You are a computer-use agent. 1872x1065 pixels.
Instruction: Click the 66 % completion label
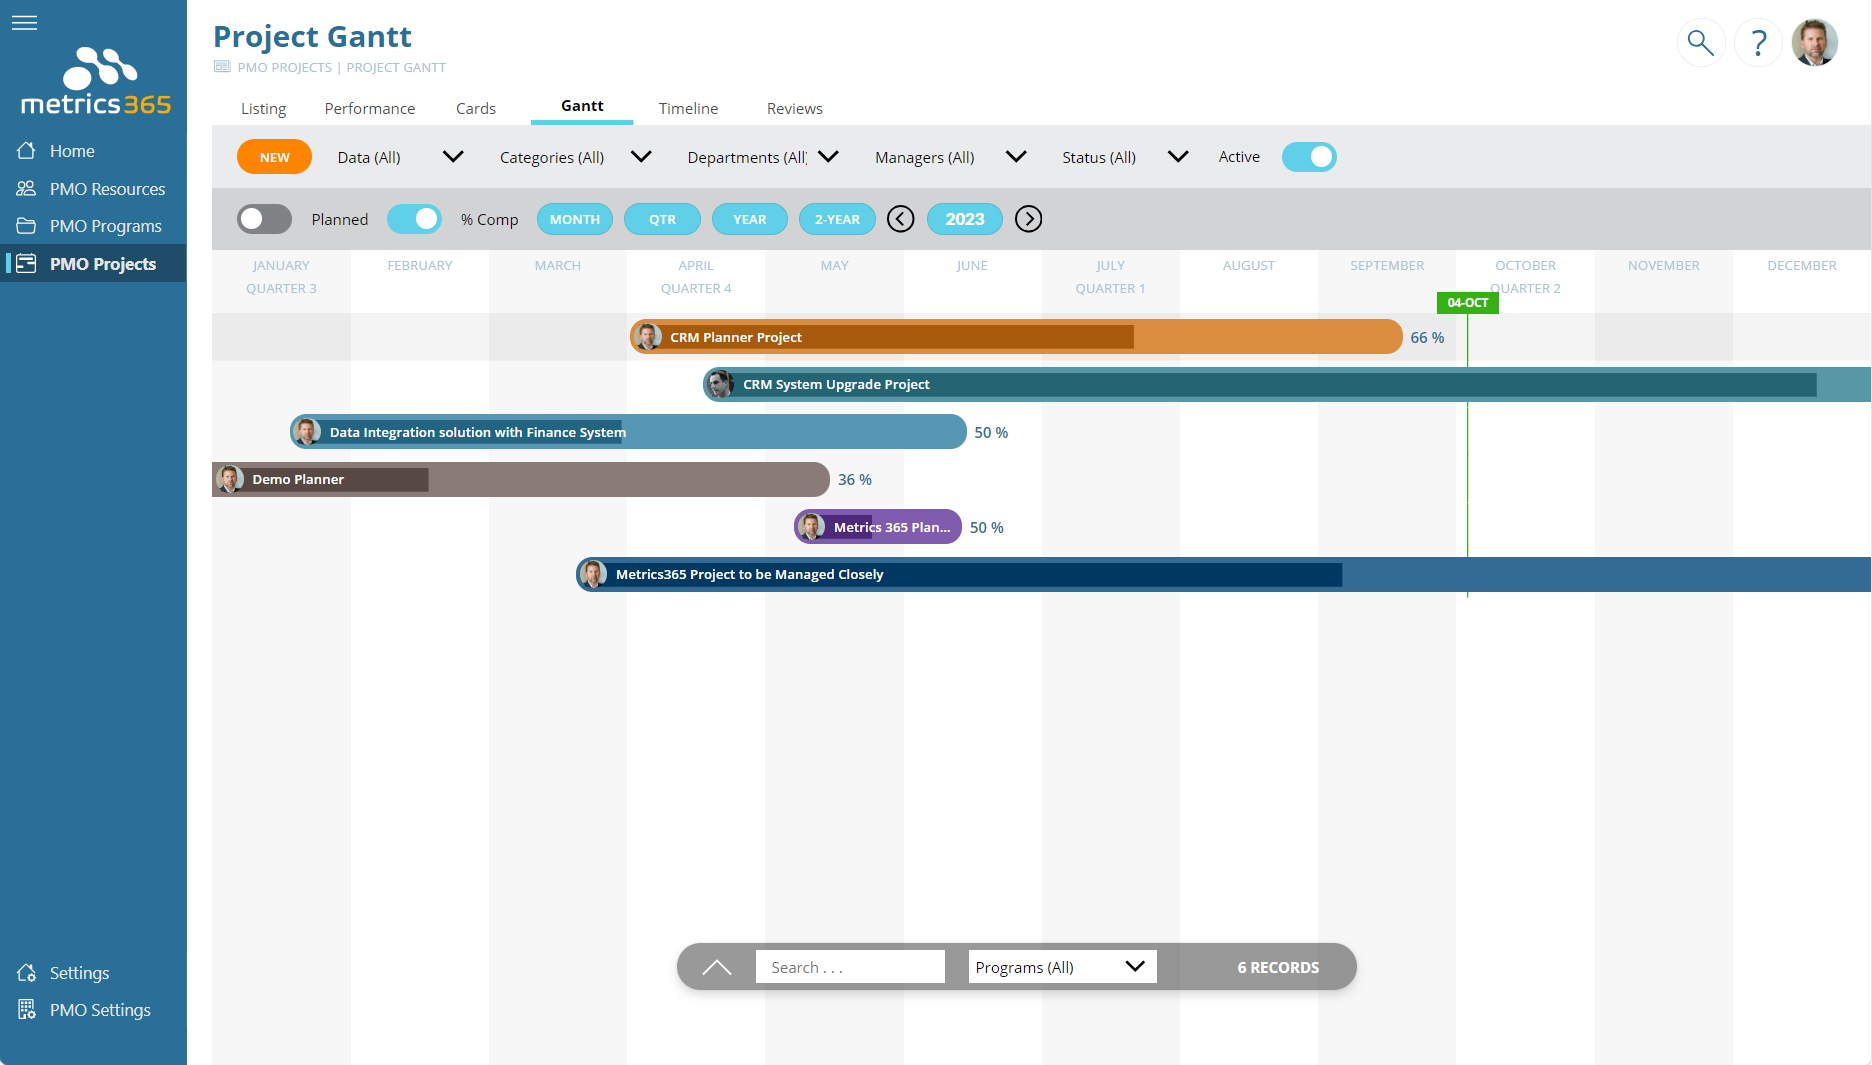(1427, 337)
